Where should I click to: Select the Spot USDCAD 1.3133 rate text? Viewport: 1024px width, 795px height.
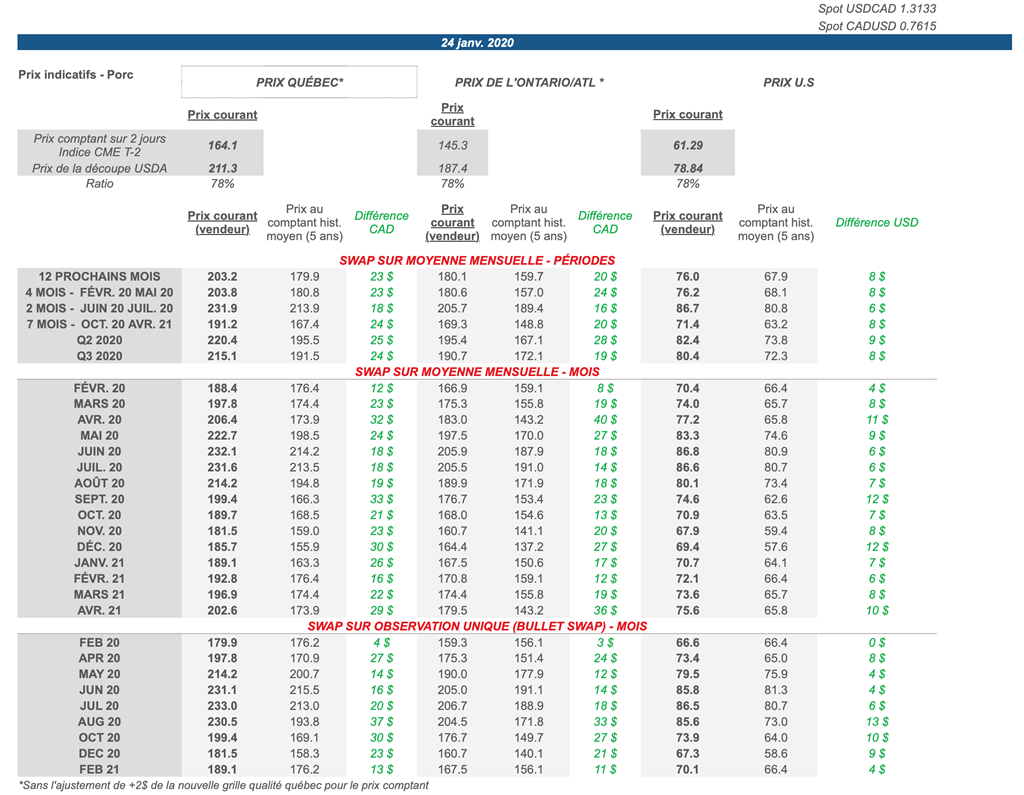point(877,9)
